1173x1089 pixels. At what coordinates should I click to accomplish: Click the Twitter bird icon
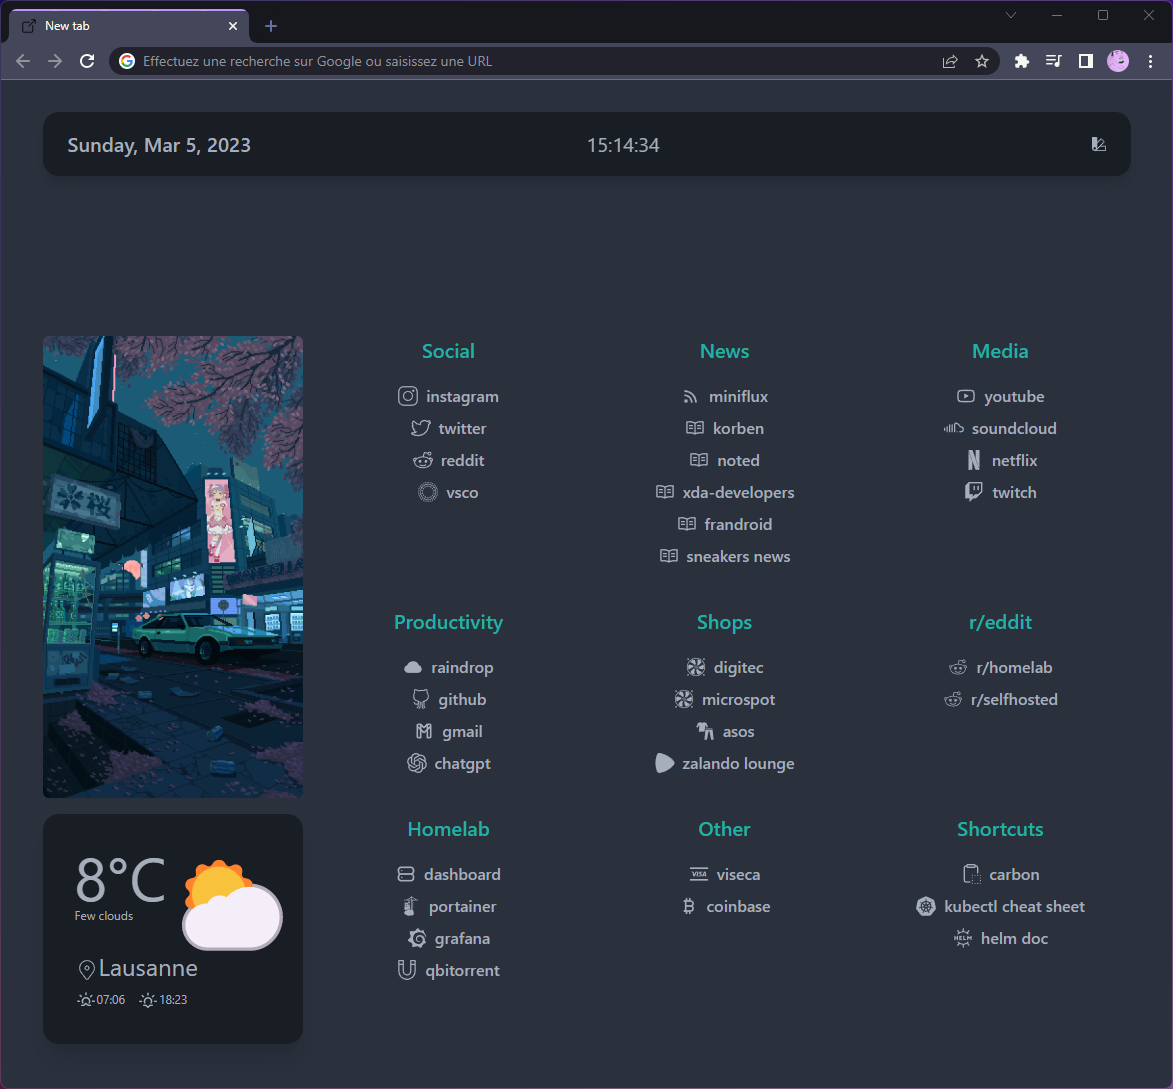[x=420, y=428]
